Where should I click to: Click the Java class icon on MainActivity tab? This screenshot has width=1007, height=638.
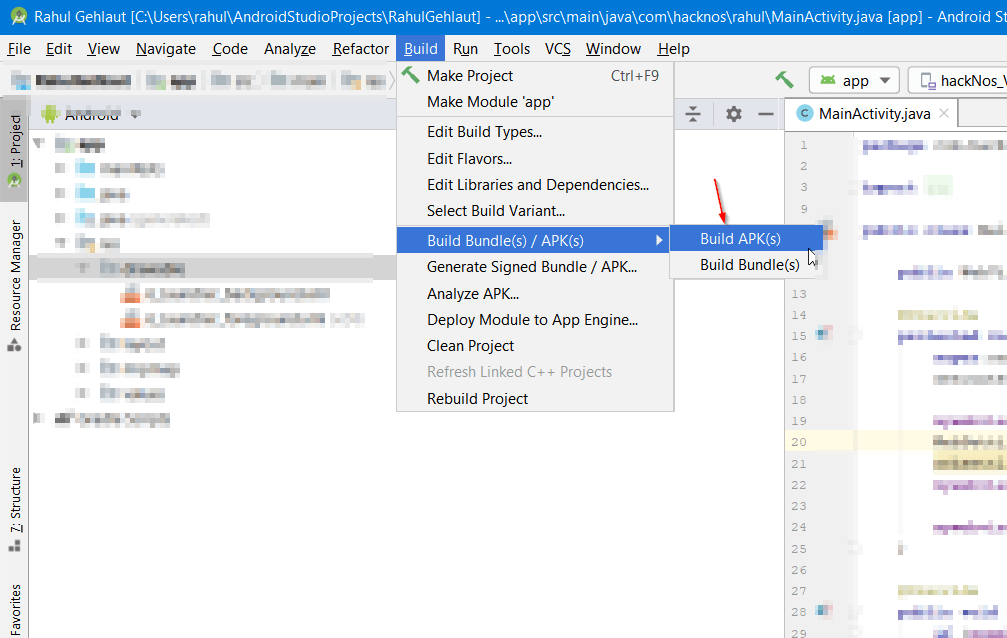coord(804,114)
